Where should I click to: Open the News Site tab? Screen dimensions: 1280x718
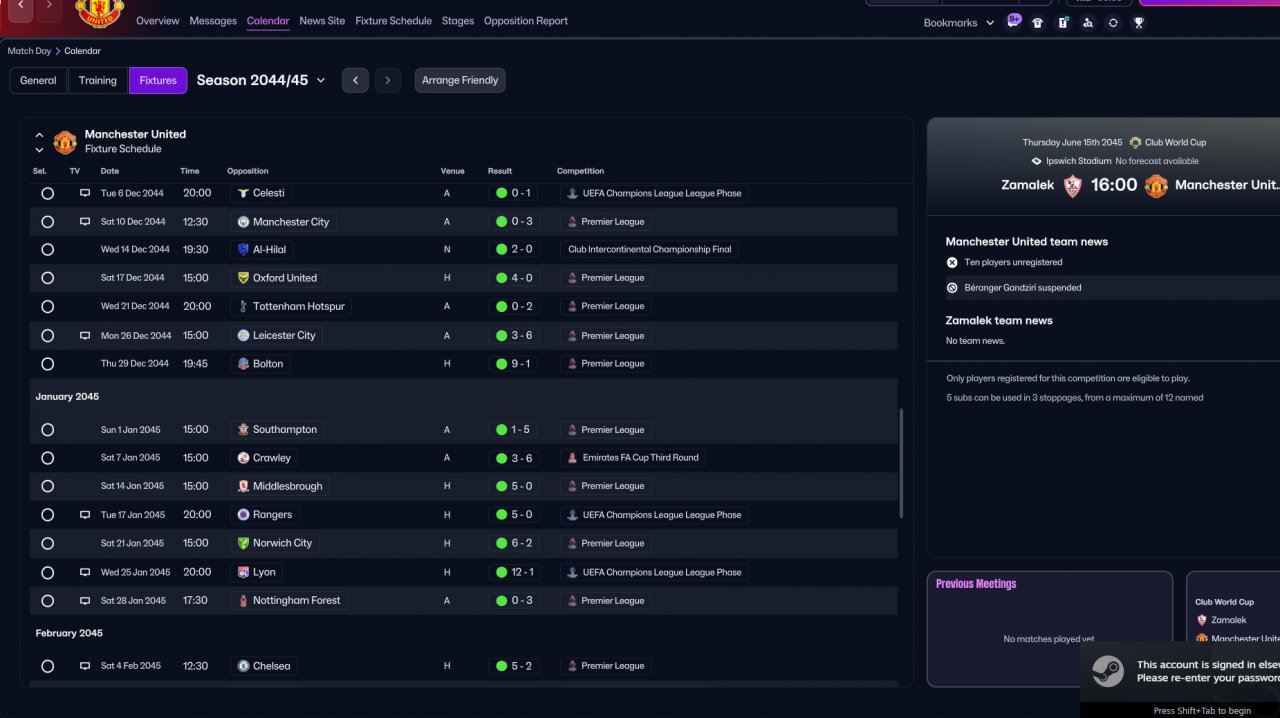(x=322, y=21)
